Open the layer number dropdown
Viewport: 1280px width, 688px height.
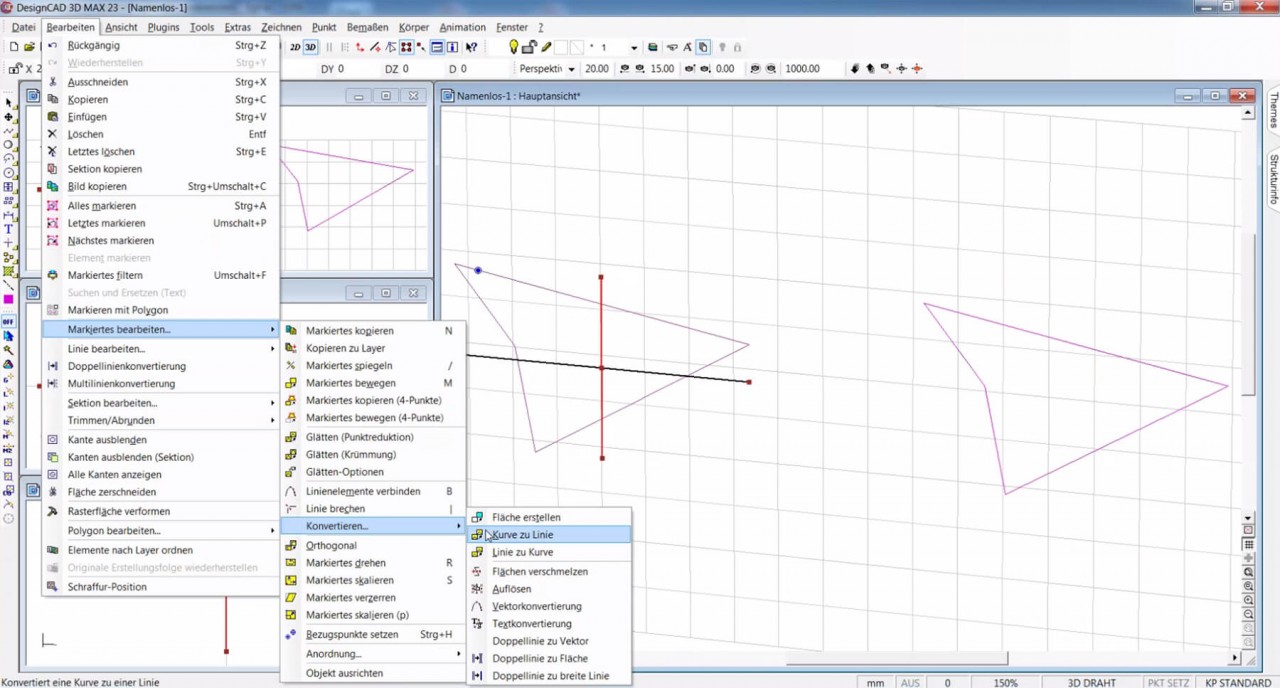point(633,48)
